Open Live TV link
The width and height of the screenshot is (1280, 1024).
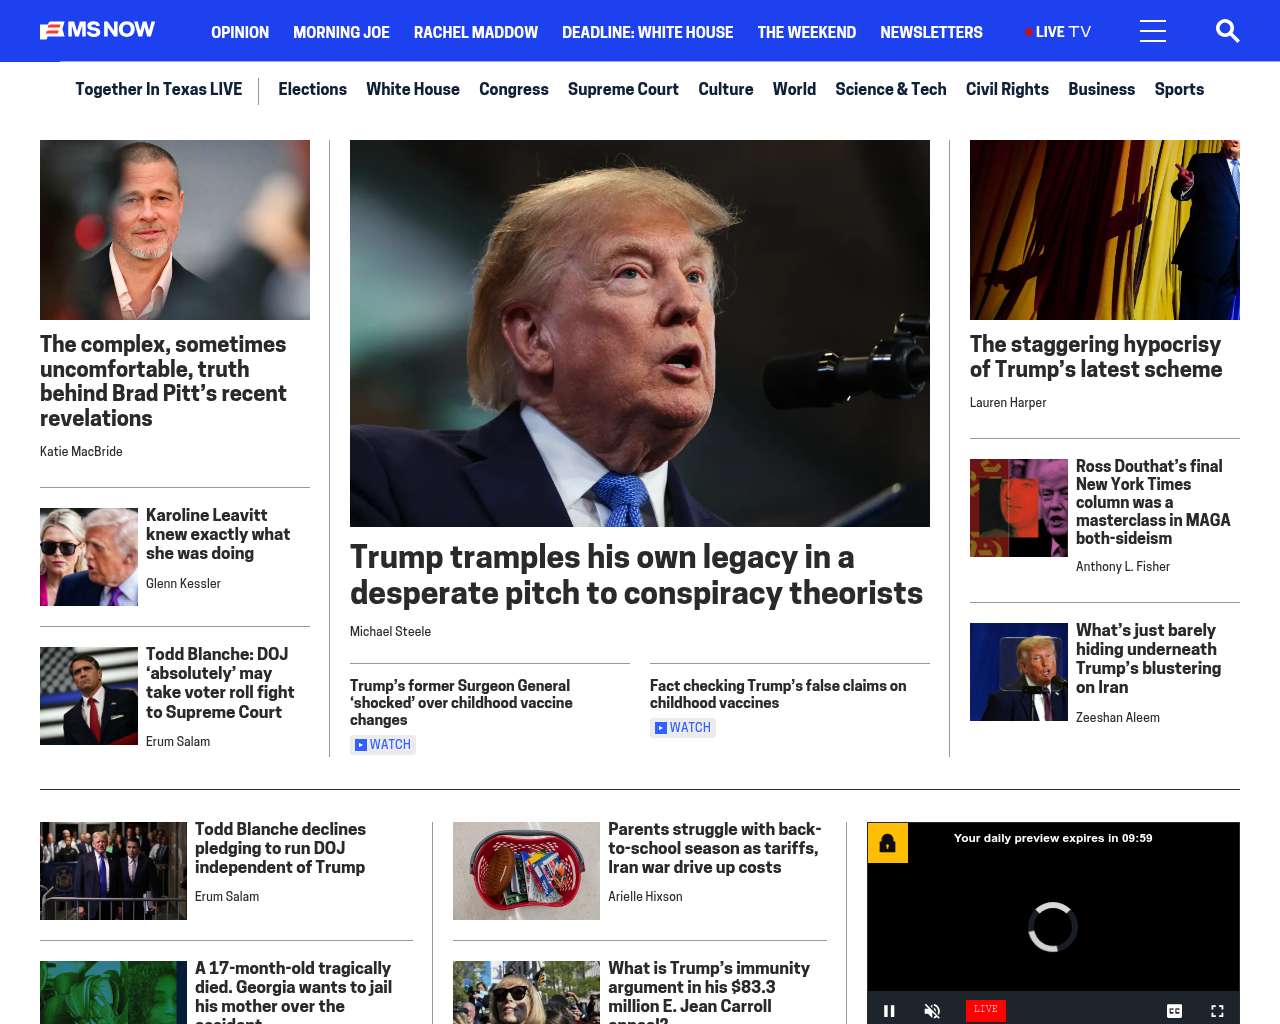(1058, 32)
